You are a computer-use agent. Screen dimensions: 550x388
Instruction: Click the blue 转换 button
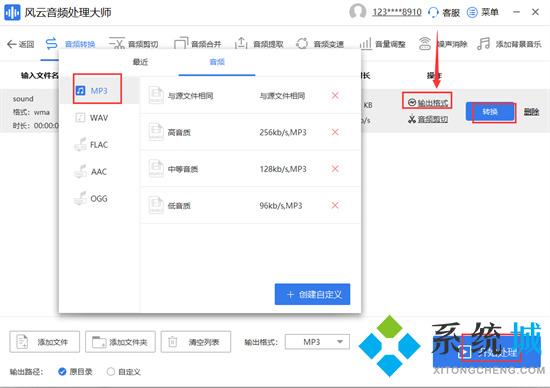click(490, 112)
